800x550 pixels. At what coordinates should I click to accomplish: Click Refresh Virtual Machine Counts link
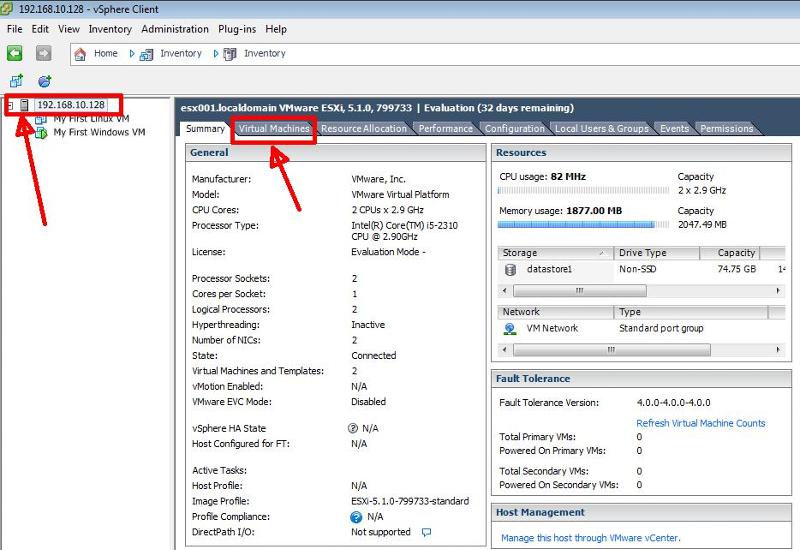click(x=701, y=423)
